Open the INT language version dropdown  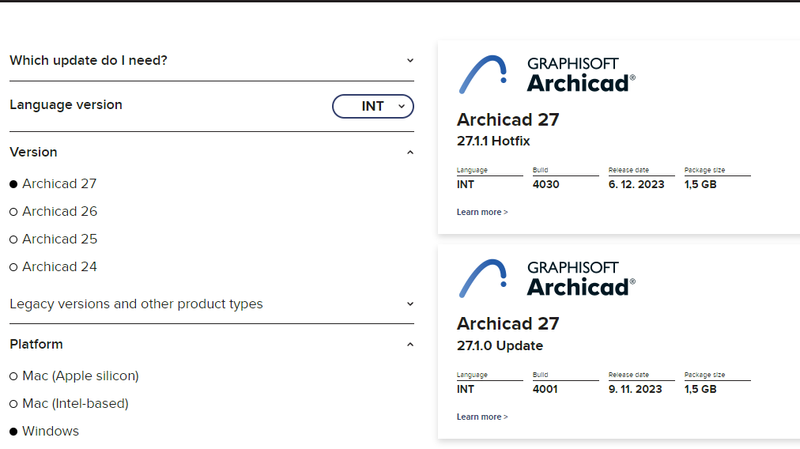pyautogui.click(x=373, y=106)
